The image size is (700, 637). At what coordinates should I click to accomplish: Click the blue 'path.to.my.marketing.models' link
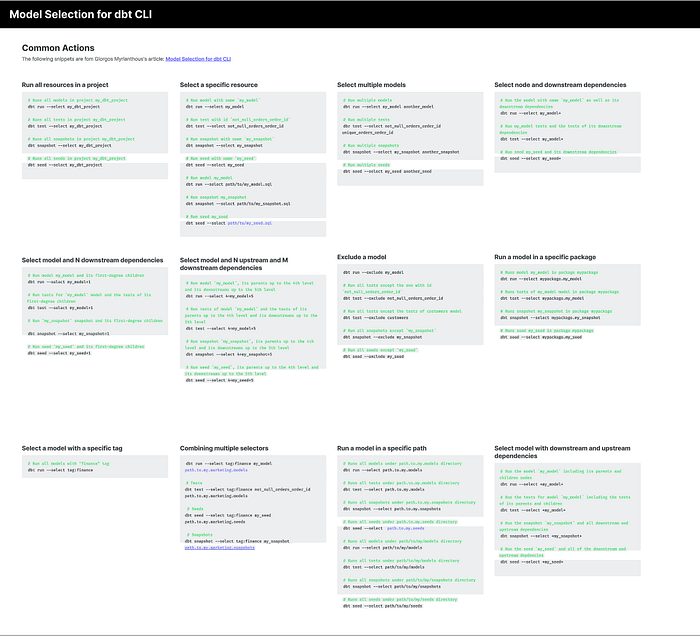pyautogui.click(x=216, y=470)
